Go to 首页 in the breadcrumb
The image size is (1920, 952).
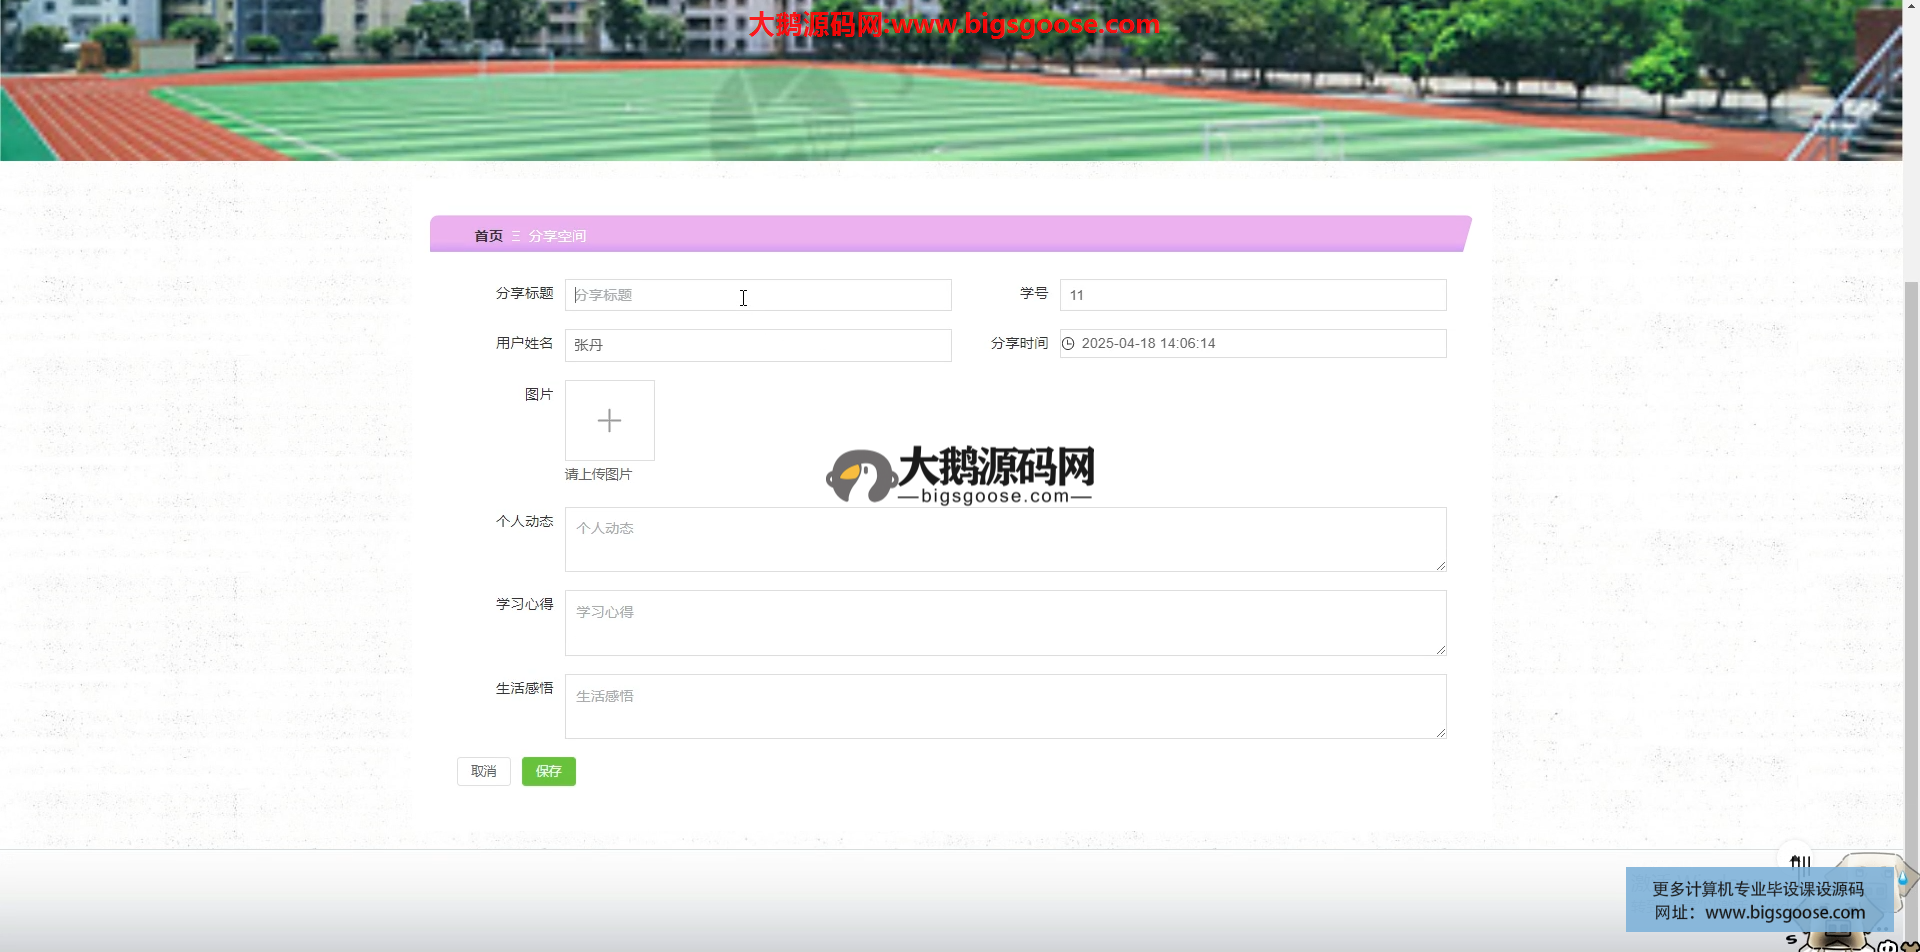pos(488,236)
